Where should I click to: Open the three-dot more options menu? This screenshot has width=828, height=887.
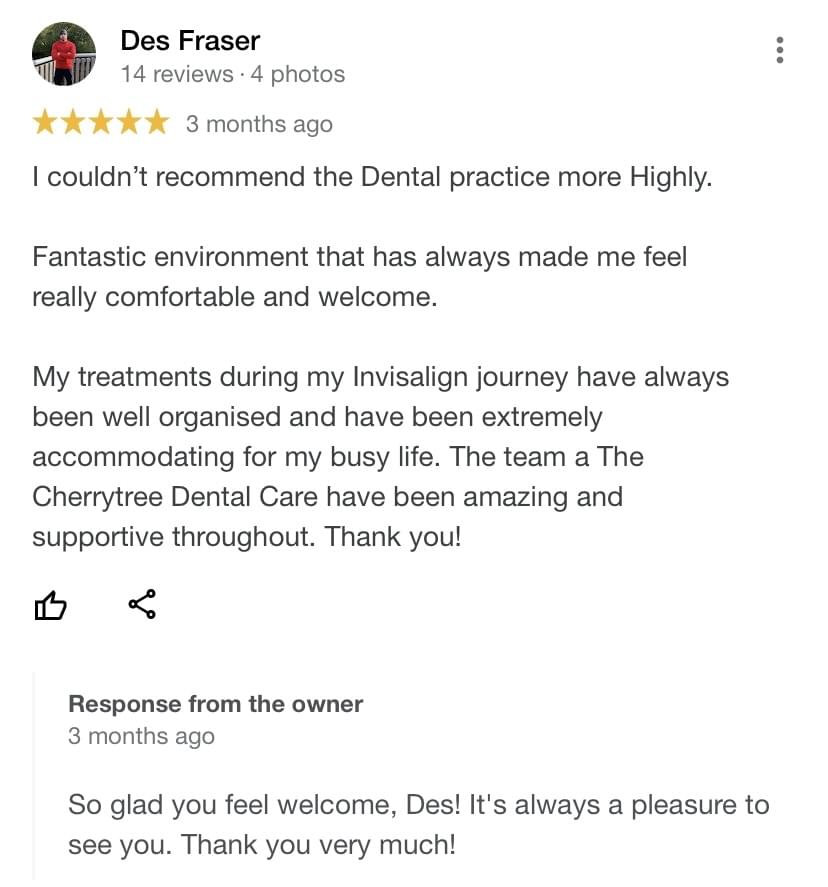coord(780,50)
